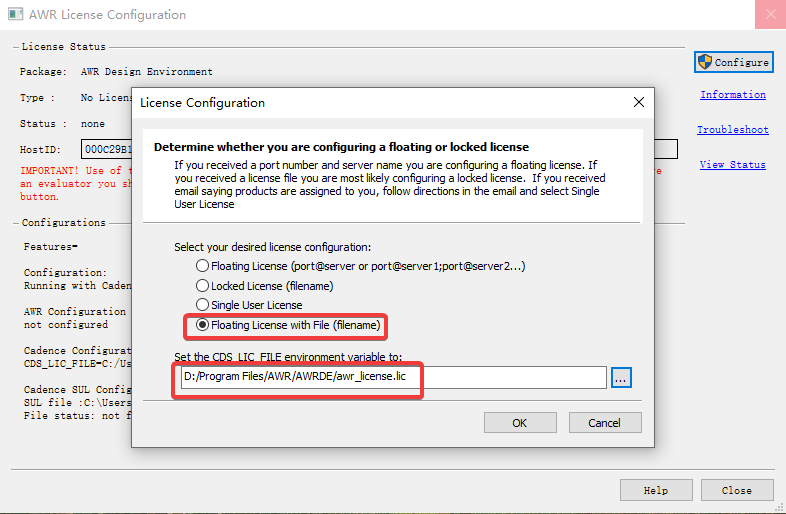Click the 'Cadence Configurat' heading text
786x514 pixels.
pos(77,351)
